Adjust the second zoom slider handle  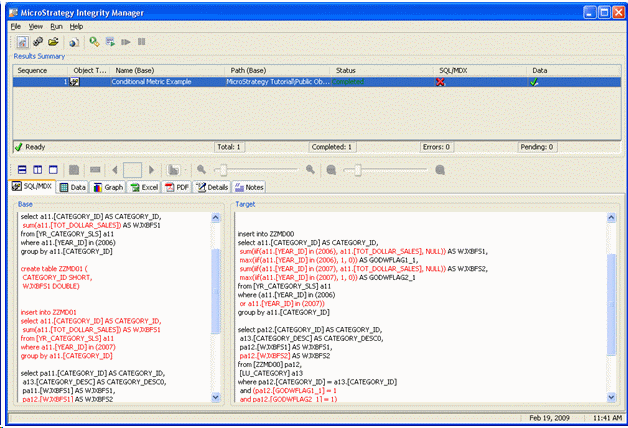pyautogui.click(x=358, y=170)
